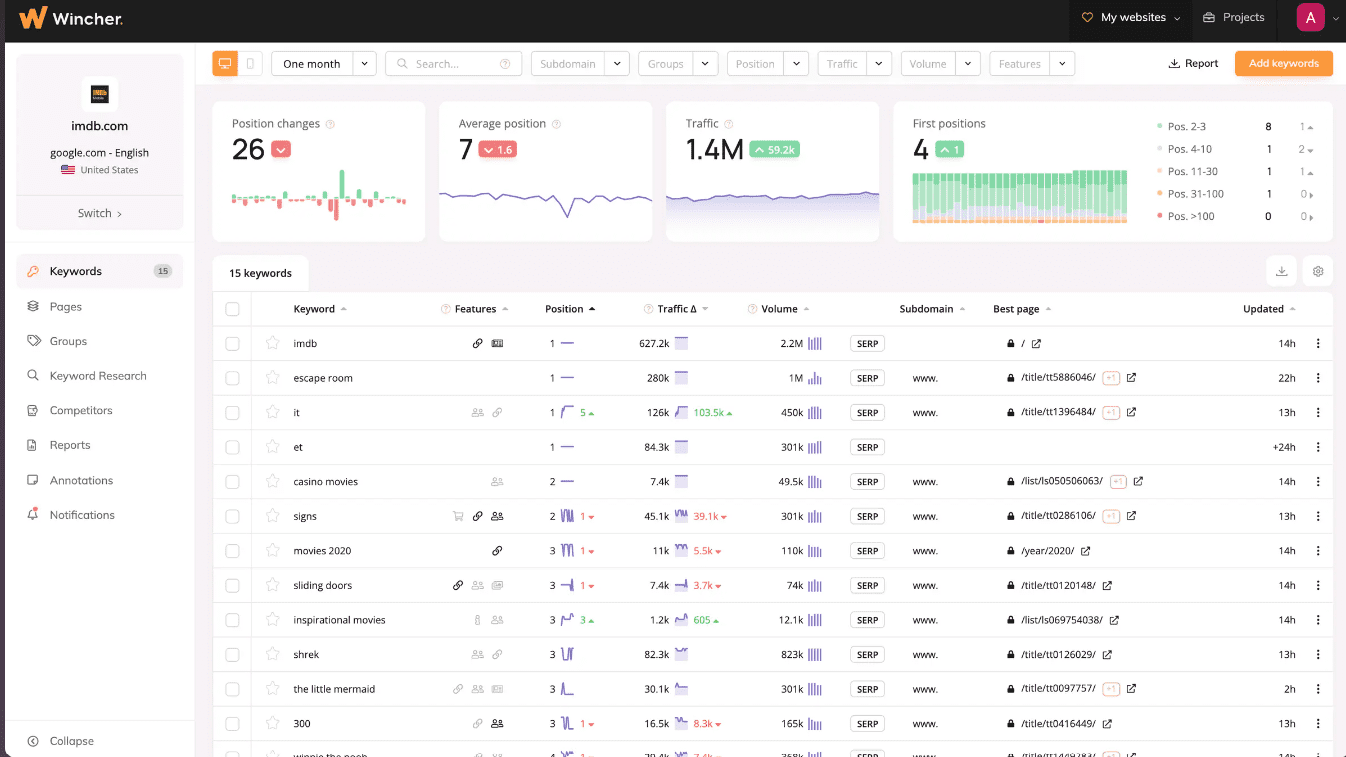Screen dimensions: 1346x757
Task: Click in the keyword Search field
Action: (453, 64)
